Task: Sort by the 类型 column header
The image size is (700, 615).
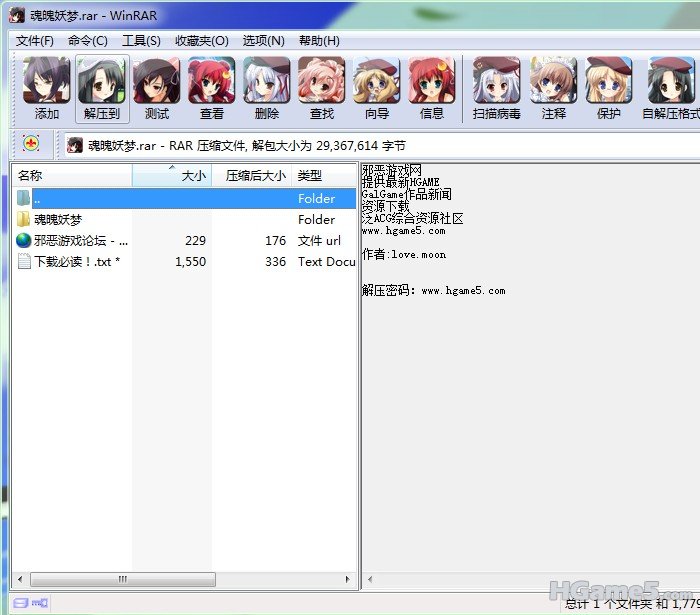Action: pos(325,175)
